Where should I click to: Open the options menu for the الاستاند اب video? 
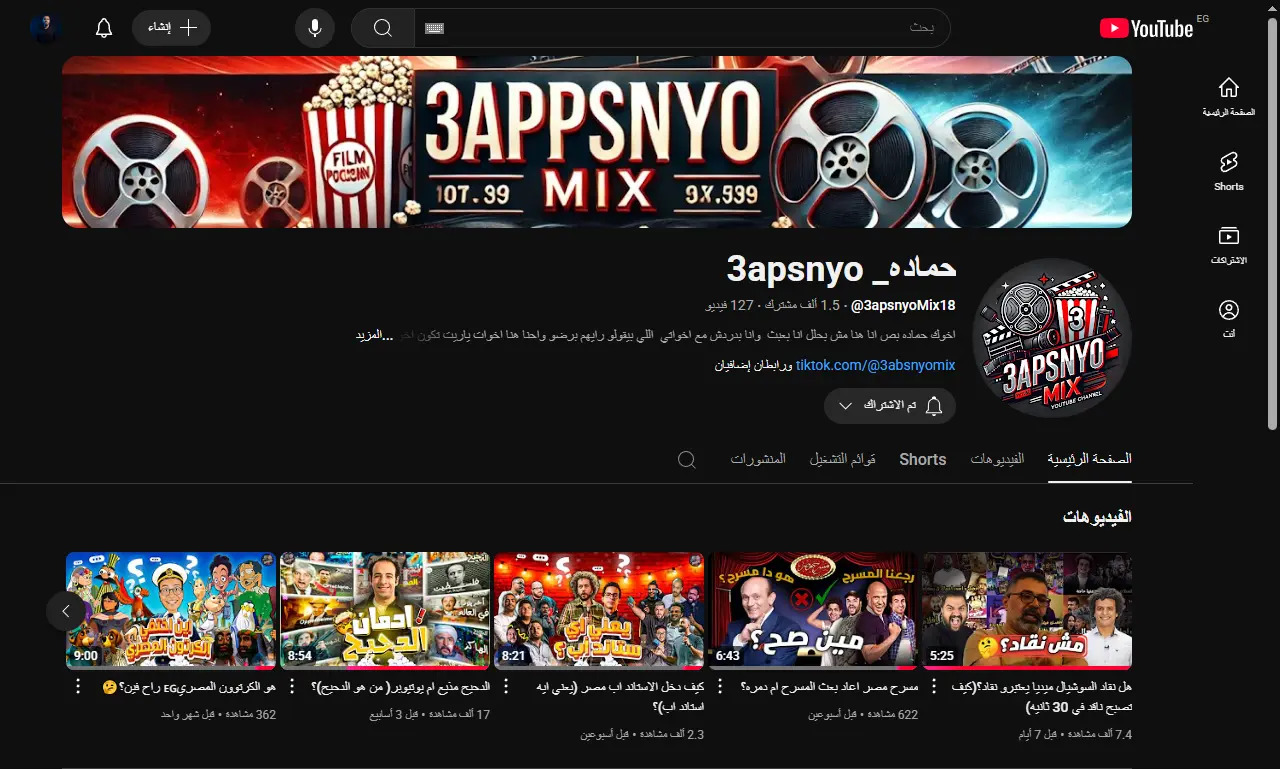point(506,688)
